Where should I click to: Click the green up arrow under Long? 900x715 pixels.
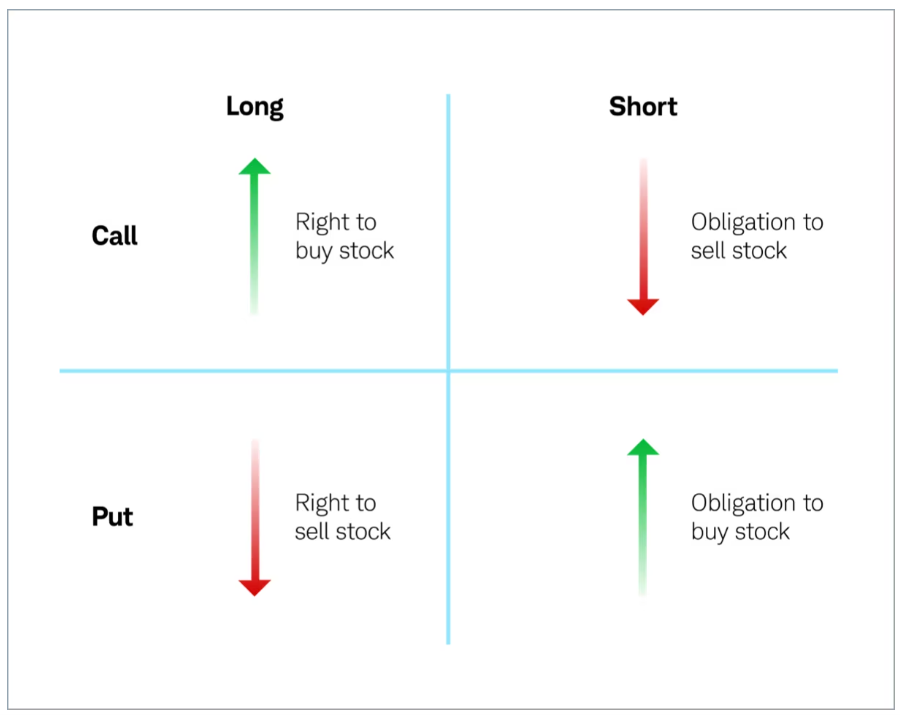click(x=255, y=236)
